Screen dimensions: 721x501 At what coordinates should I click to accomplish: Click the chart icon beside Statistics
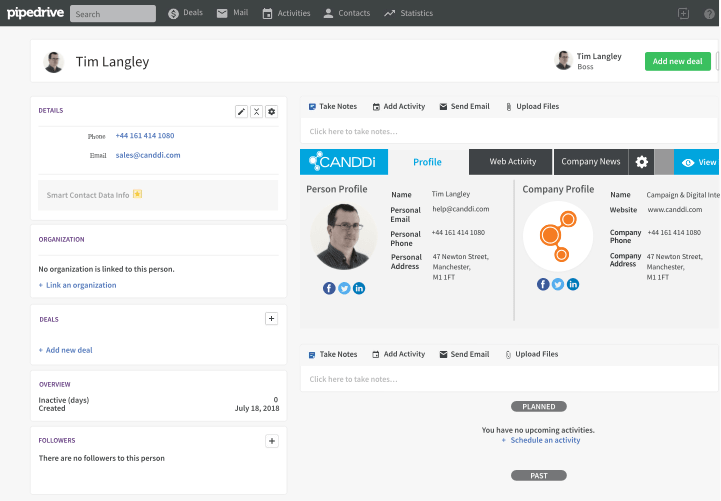tap(390, 13)
